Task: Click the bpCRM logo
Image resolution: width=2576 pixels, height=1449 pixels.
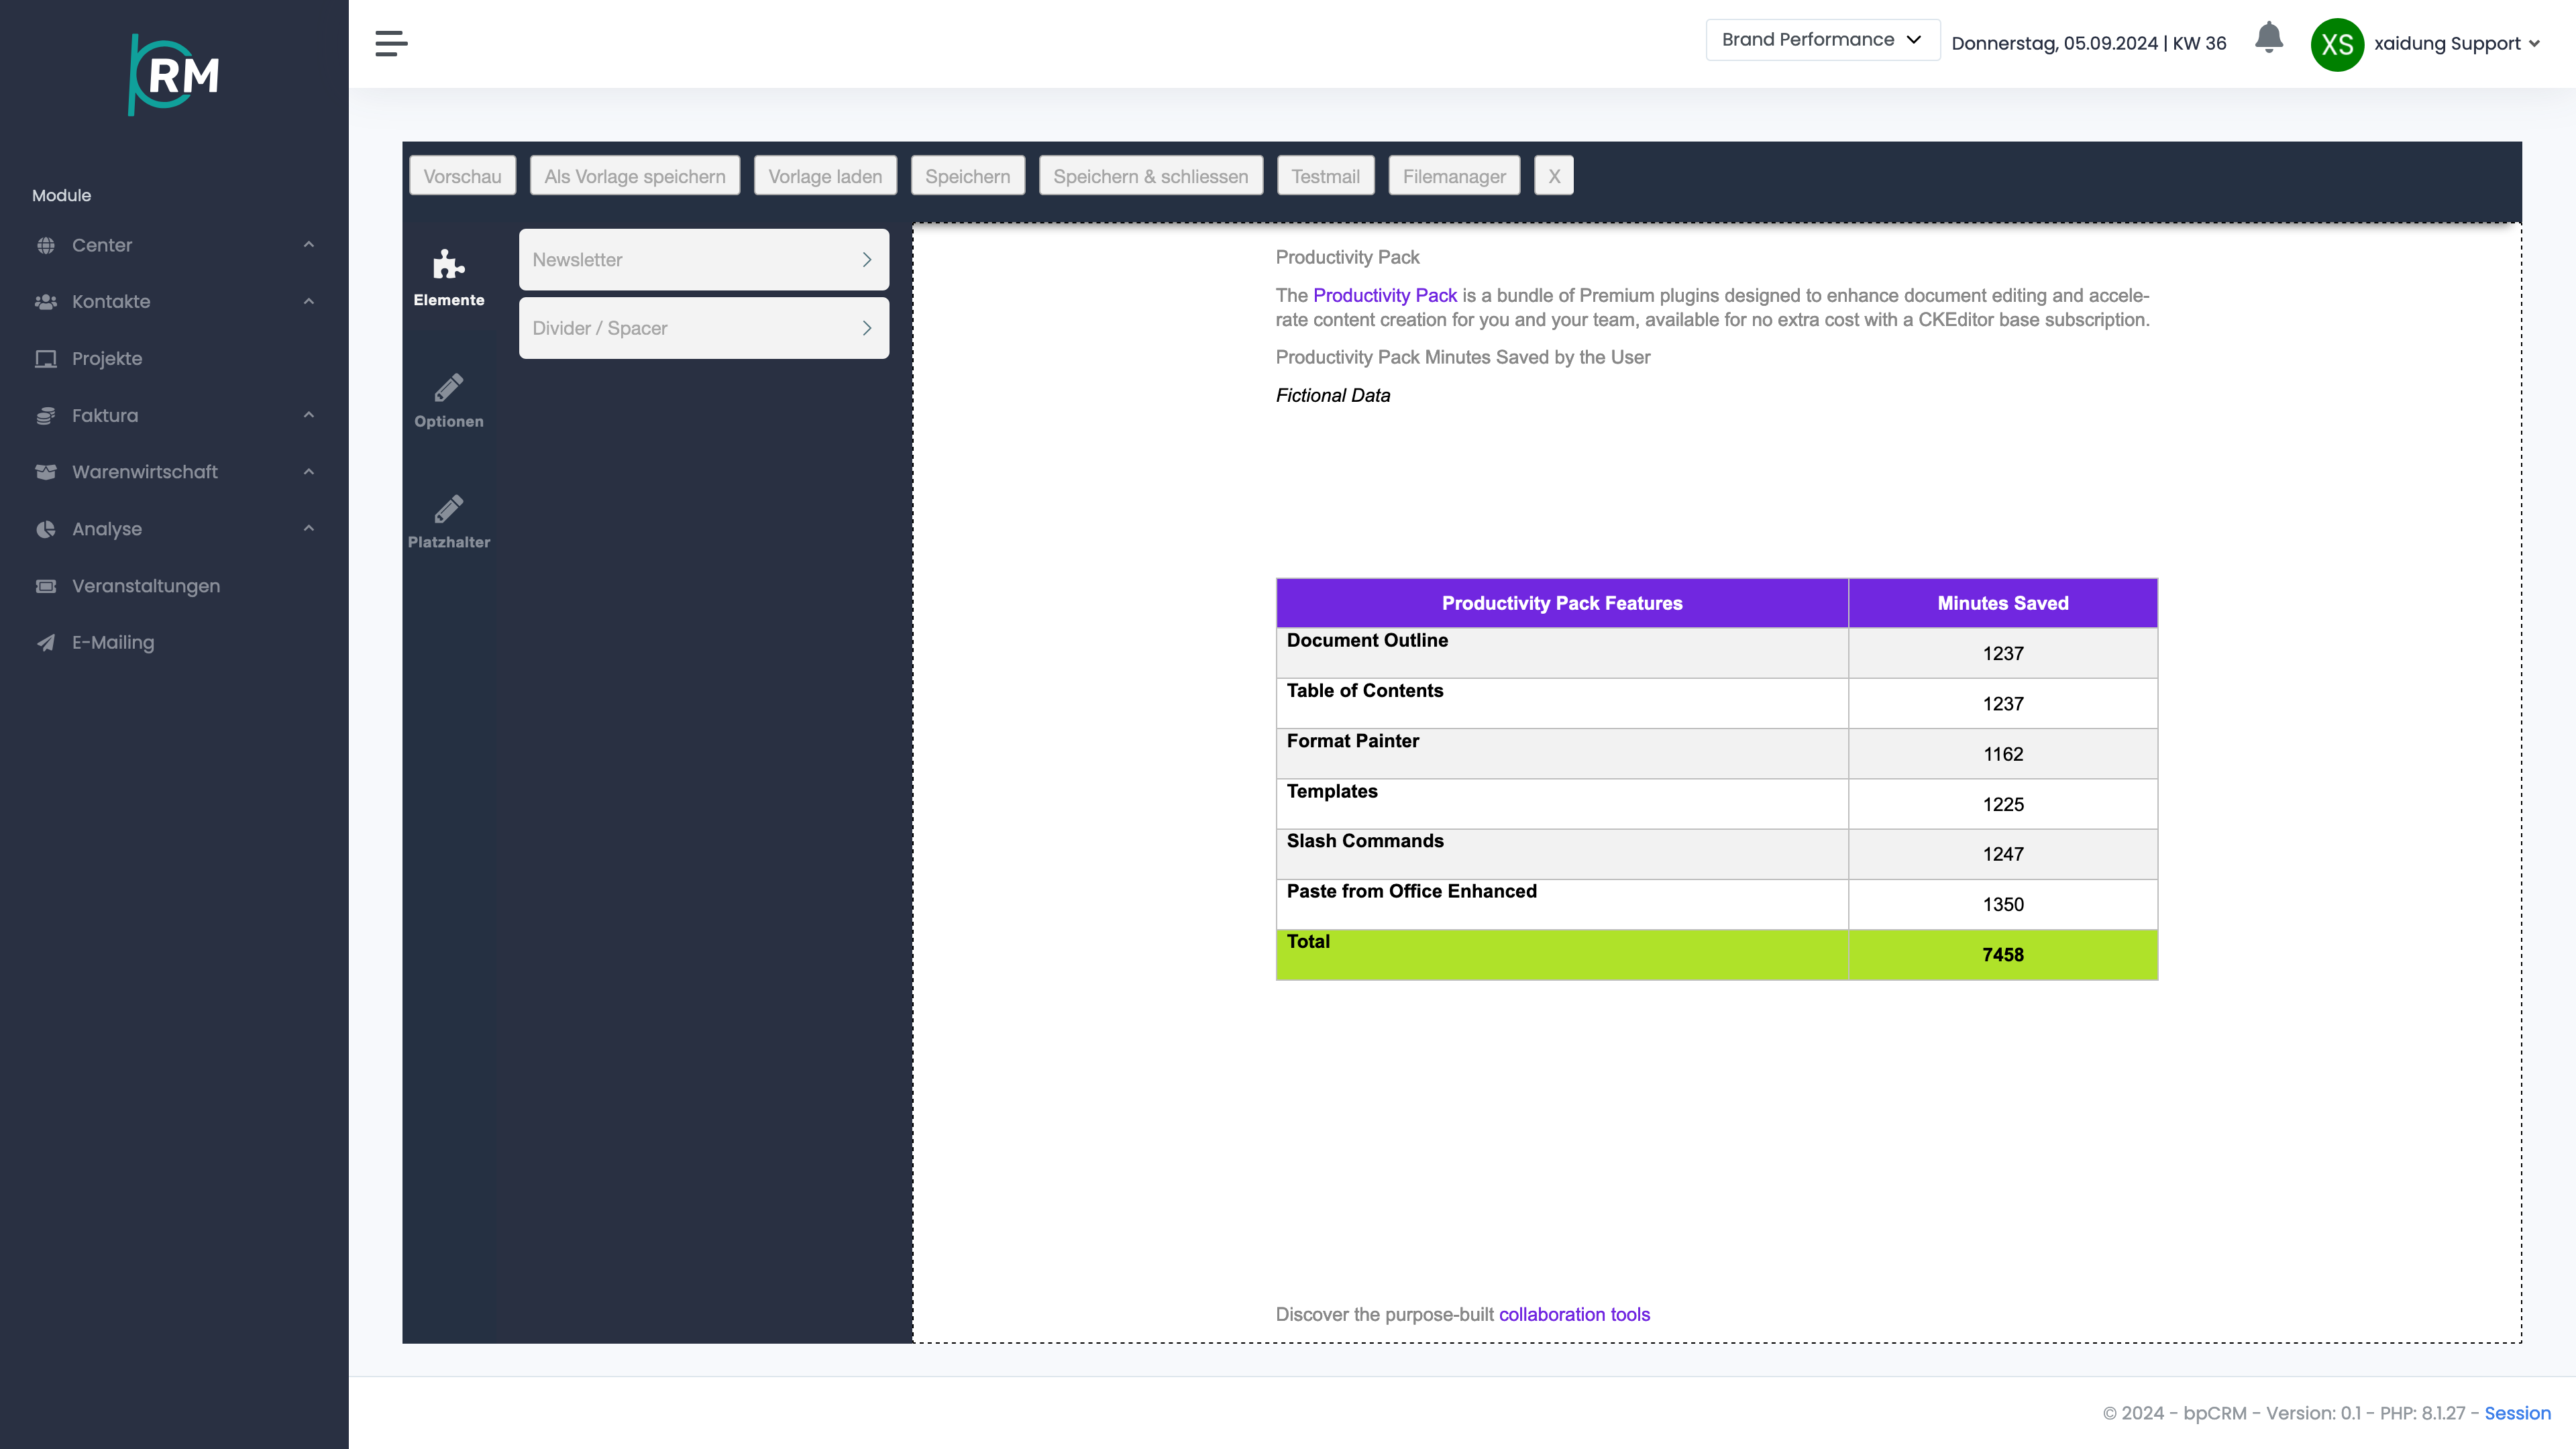Action: (174, 75)
